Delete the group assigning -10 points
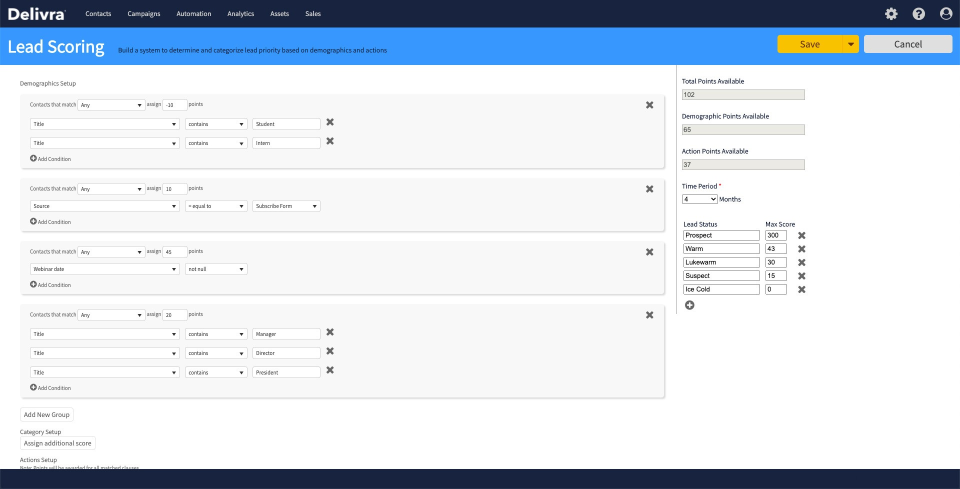The width and height of the screenshot is (960, 489). tap(650, 105)
